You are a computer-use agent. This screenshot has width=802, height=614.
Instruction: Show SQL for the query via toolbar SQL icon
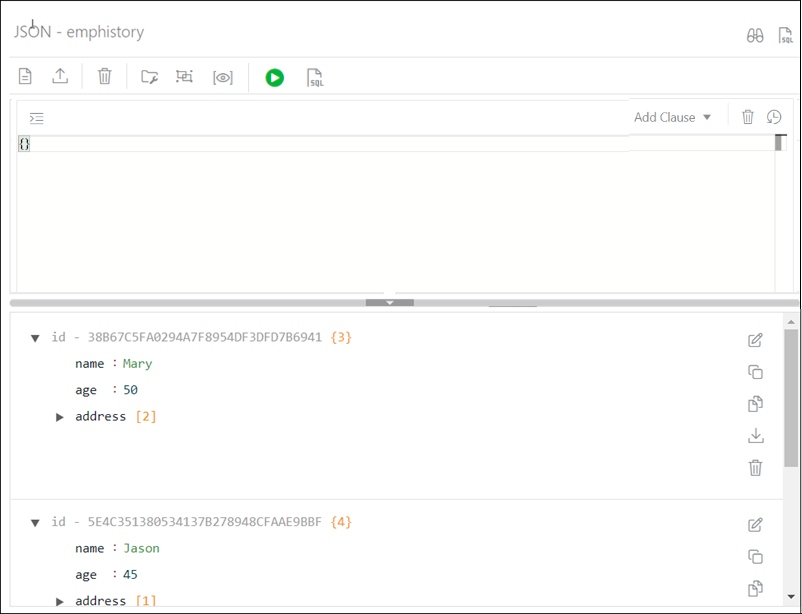coord(314,77)
